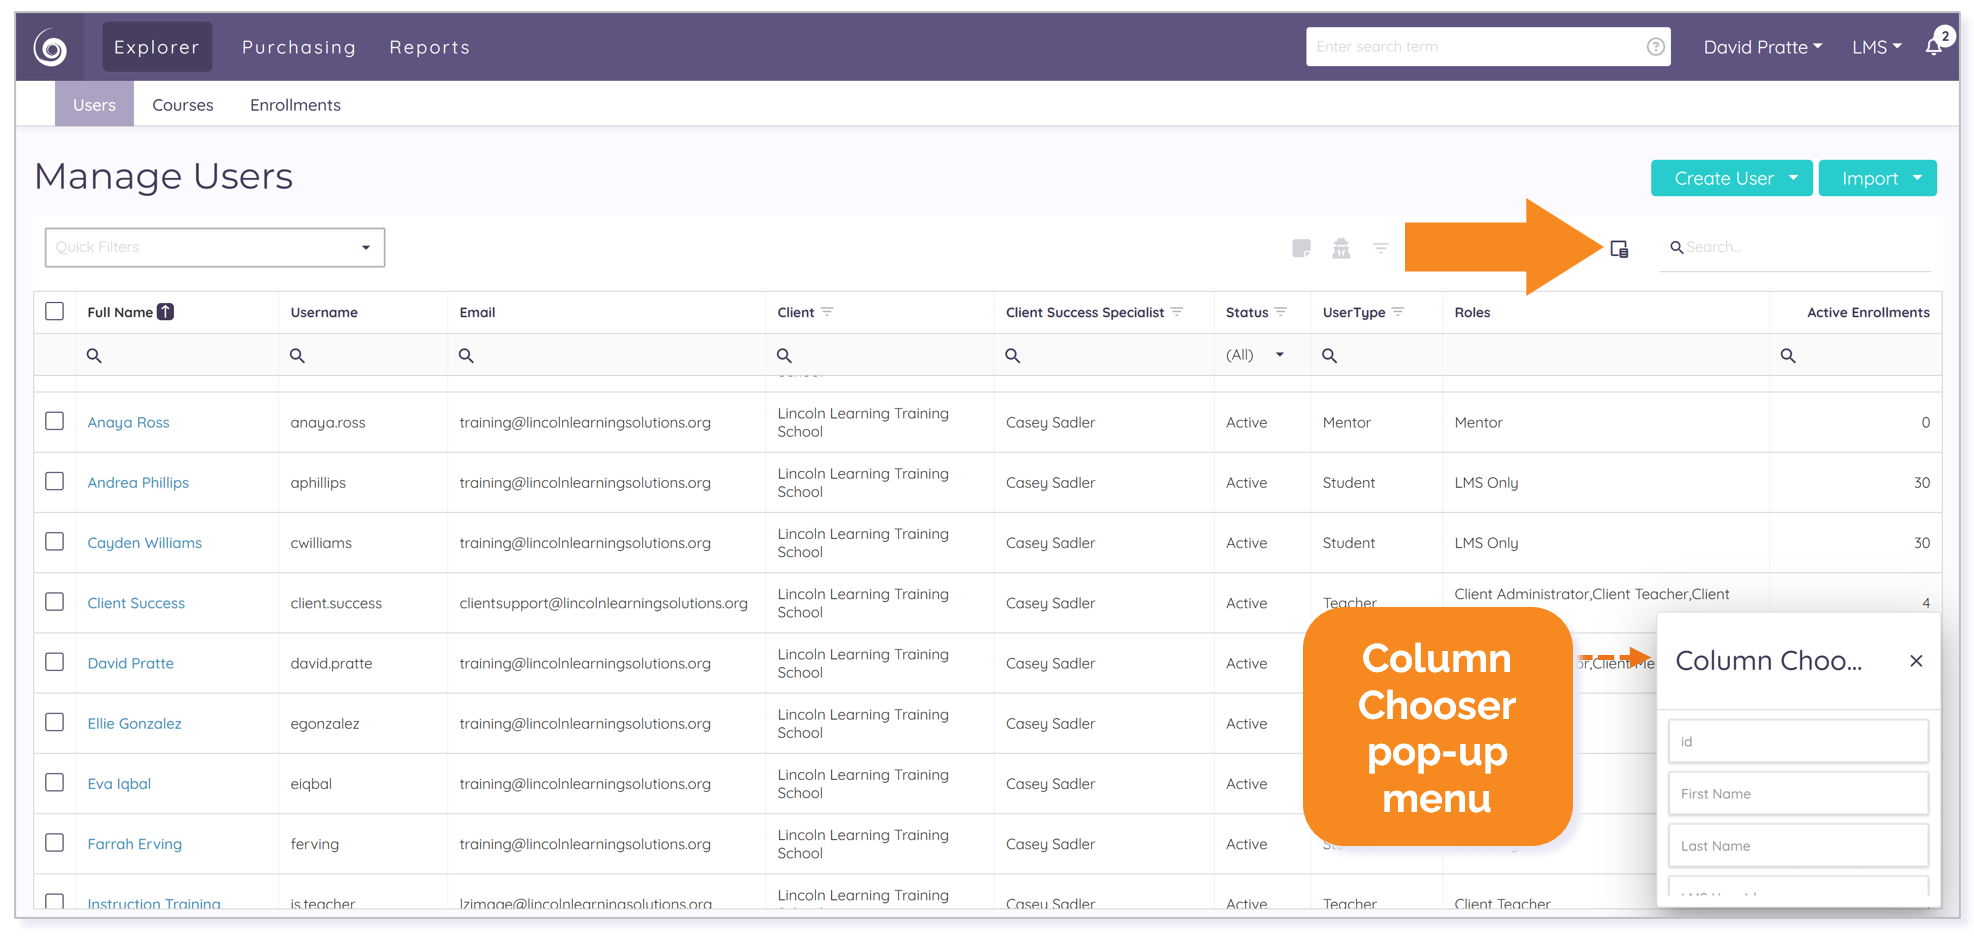Open the Cayden Williams user link
Viewport: 1974px width, 940px height.
(145, 543)
